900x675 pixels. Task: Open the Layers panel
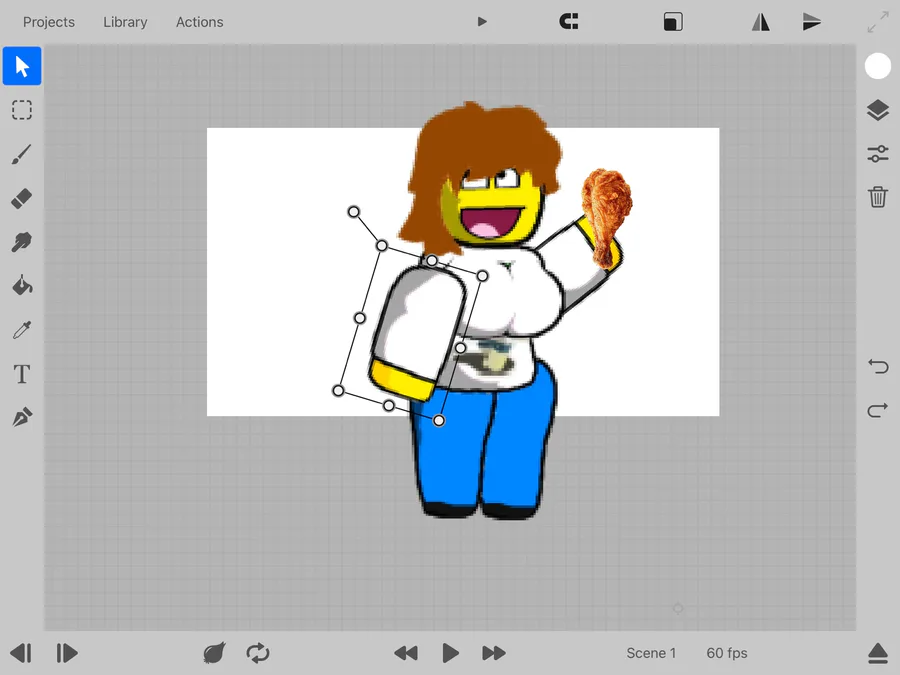point(878,110)
